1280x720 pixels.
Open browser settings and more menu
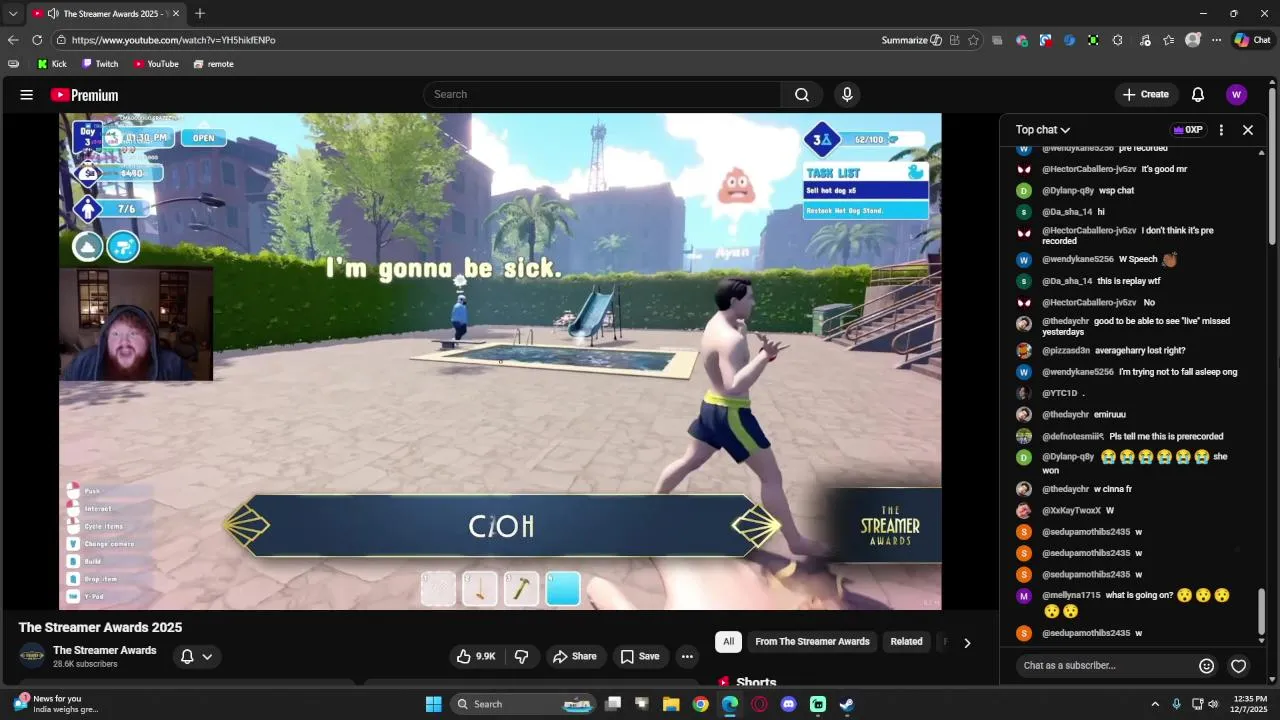click(x=1216, y=40)
